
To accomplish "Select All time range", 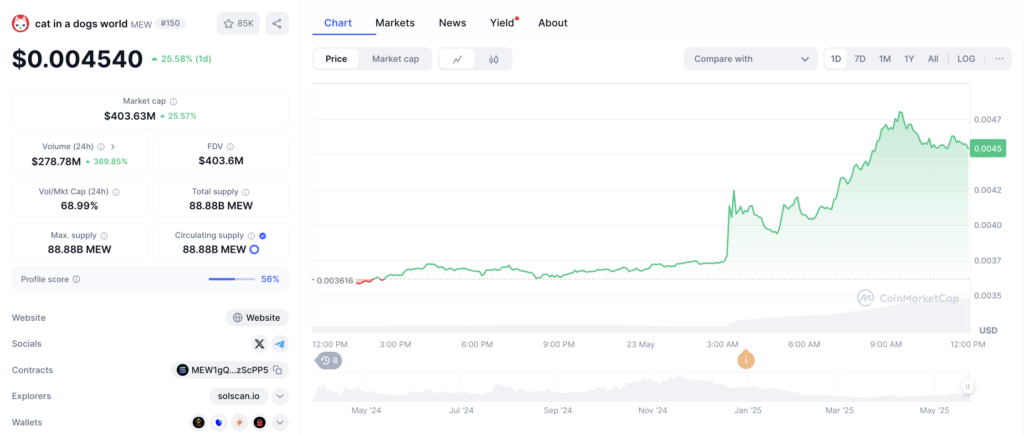I will (933, 59).
